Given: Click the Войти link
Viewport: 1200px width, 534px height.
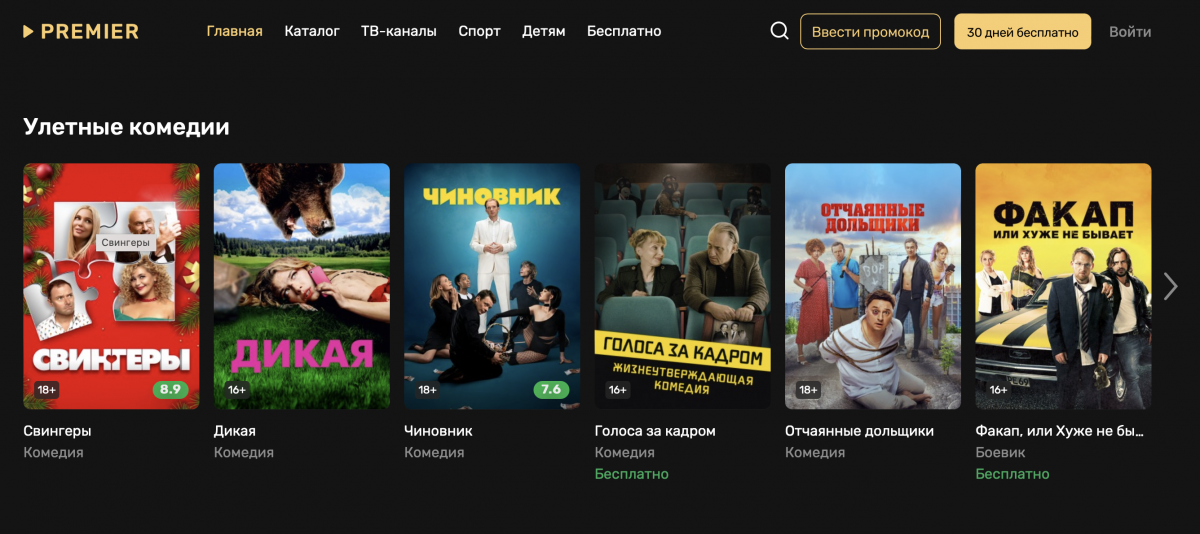Looking at the screenshot, I should (1130, 32).
